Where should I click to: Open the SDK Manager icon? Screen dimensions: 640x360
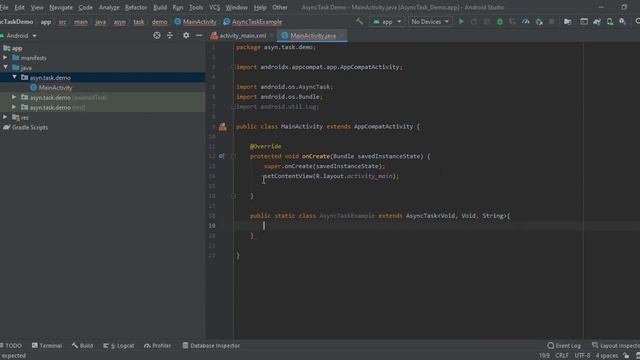coord(622,22)
